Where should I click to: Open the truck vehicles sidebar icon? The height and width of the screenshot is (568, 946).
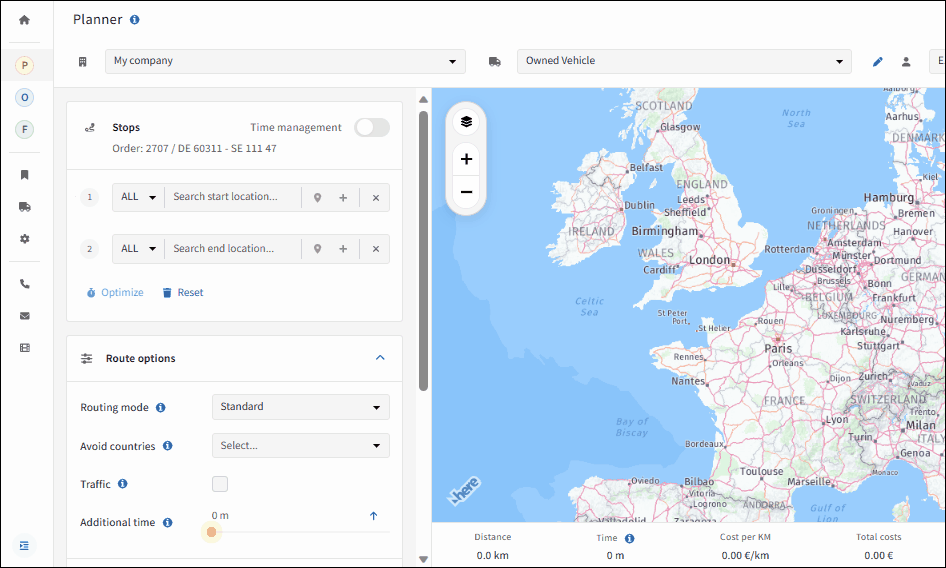(x=25, y=207)
